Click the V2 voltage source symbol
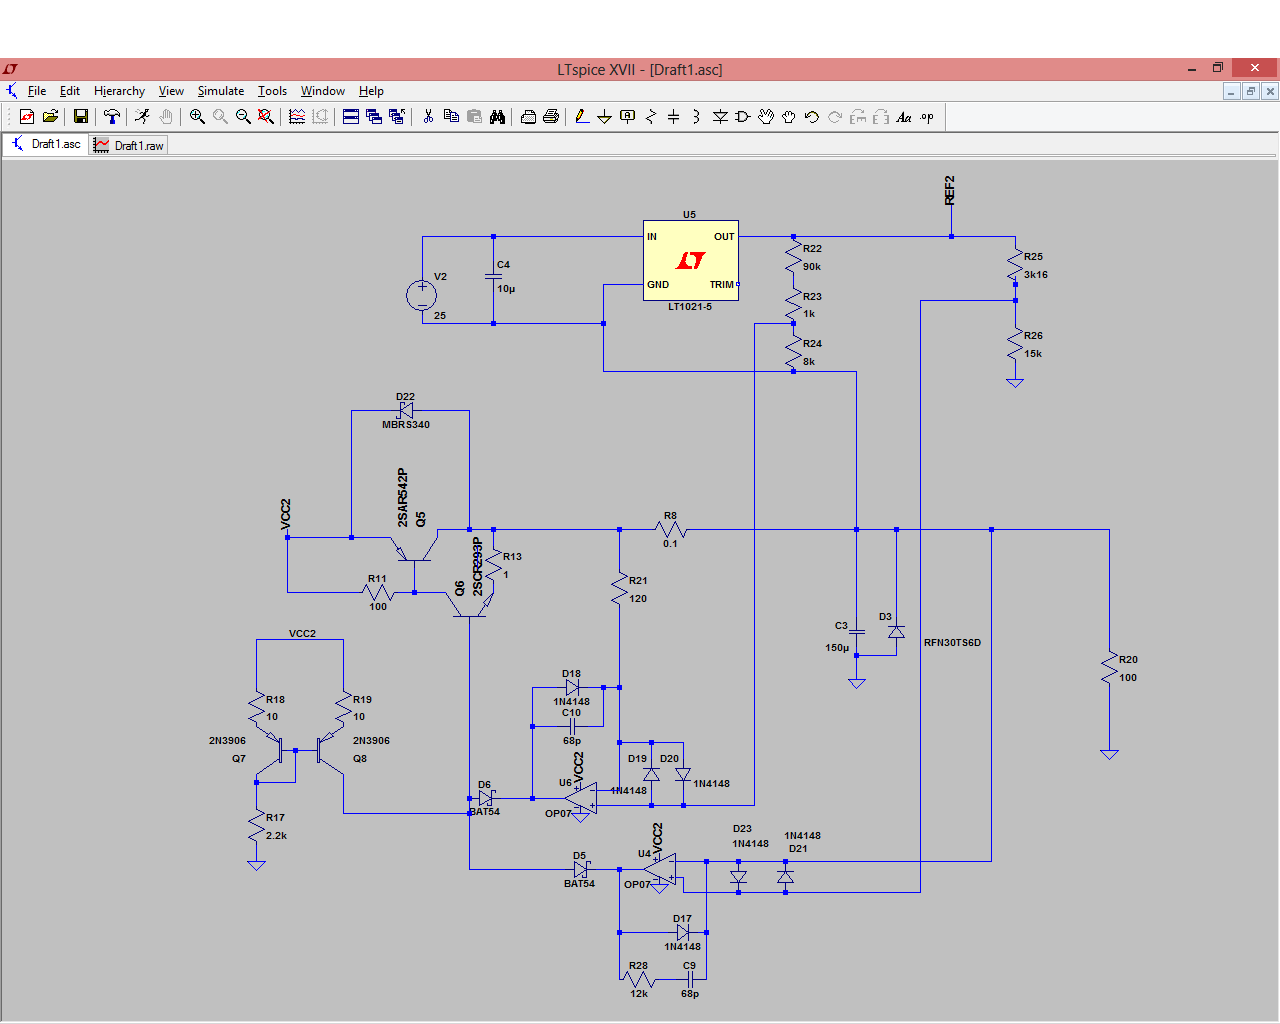Screen dimensions: 1280x1024 (422, 295)
